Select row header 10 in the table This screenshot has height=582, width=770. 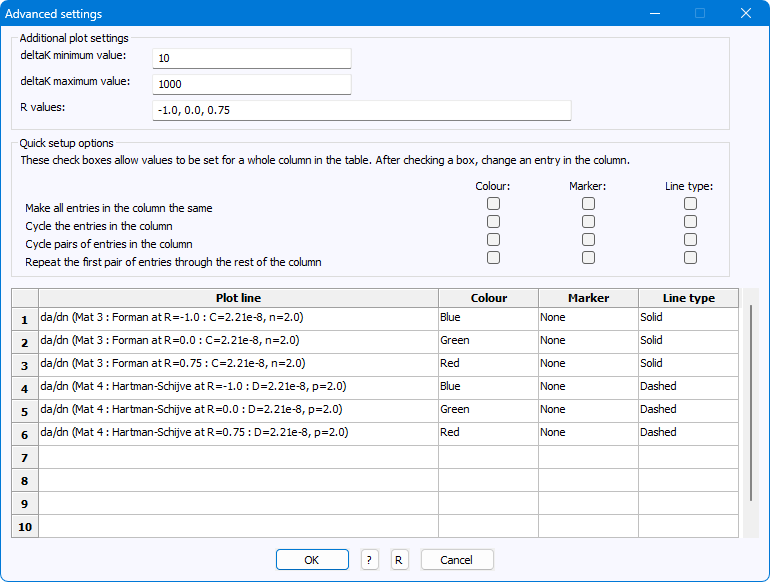tap(25, 527)
